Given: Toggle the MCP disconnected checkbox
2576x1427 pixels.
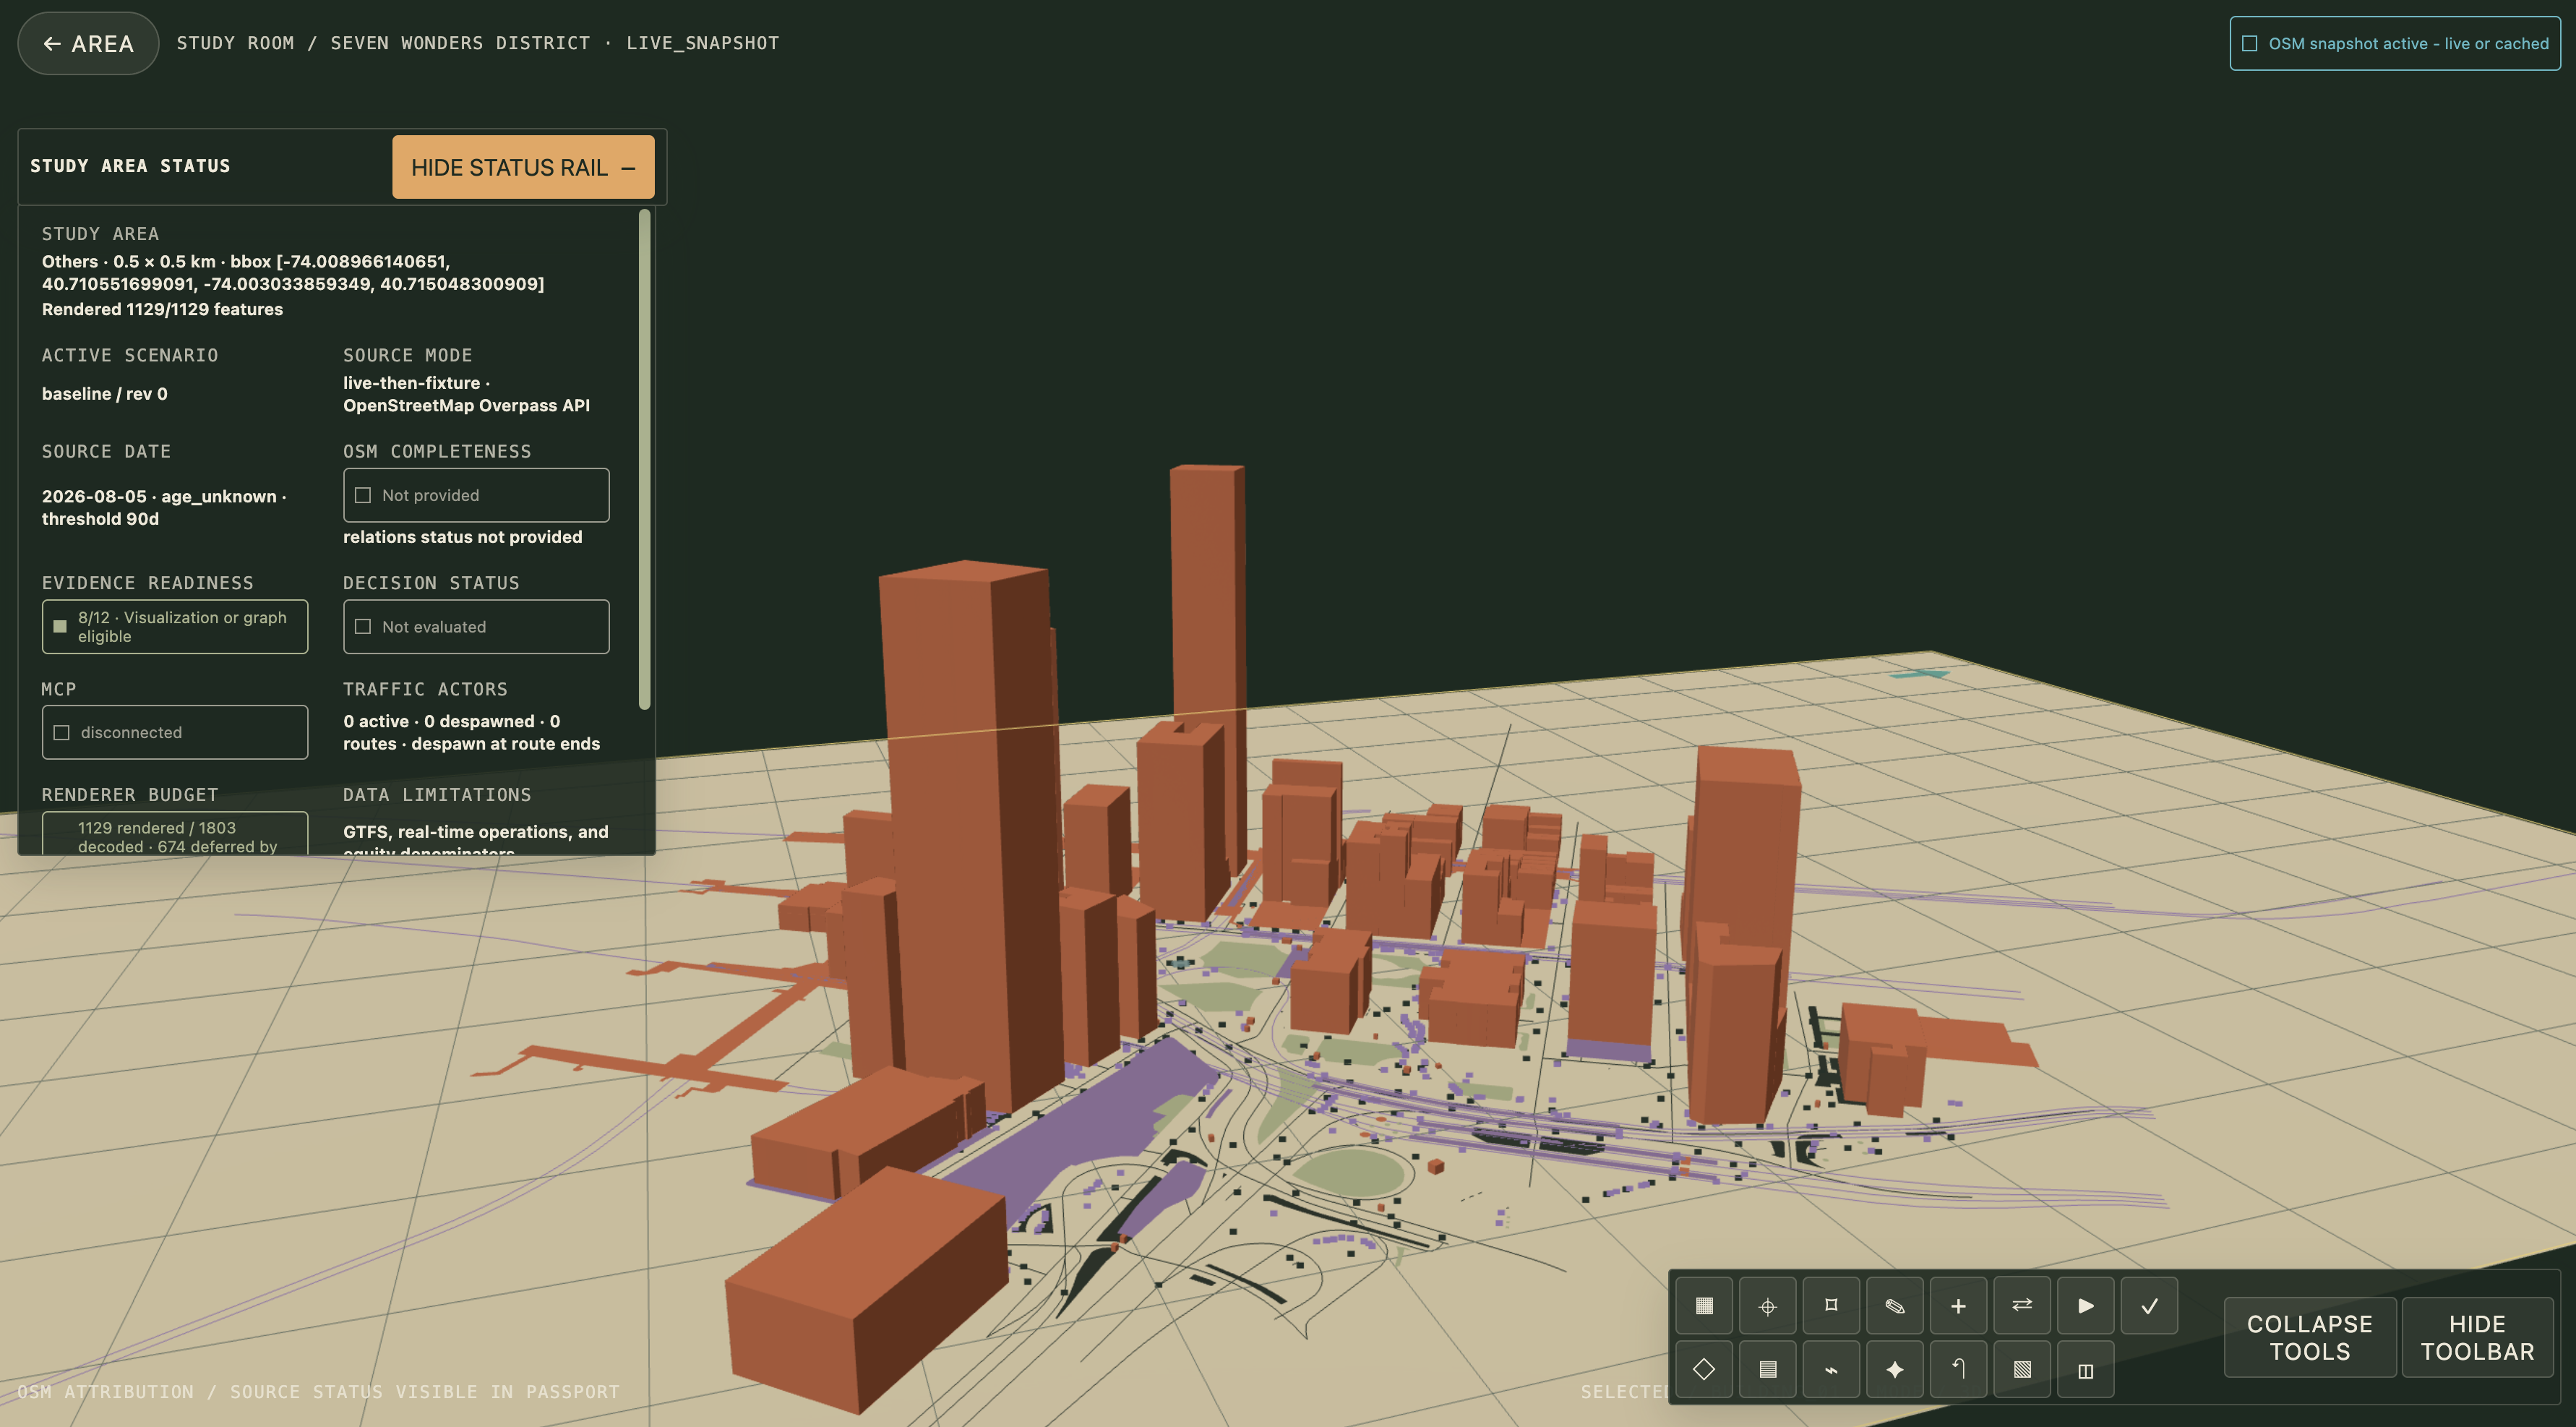Looking at the screenshot, I should (x=61, y=732).
